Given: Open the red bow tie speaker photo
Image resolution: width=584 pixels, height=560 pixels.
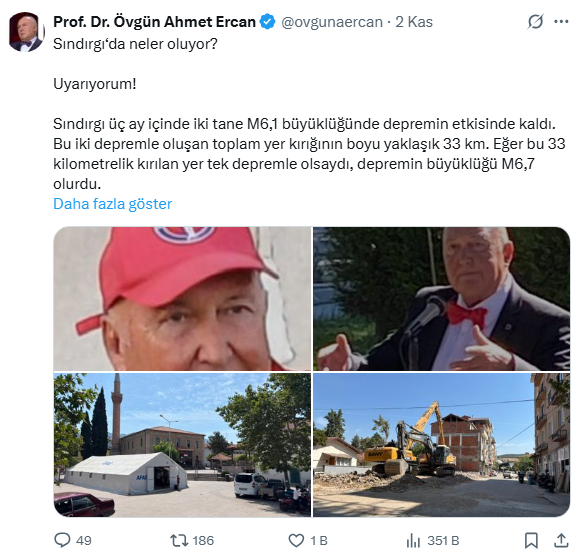Looking at the screenshot, I should pos(441,299).
